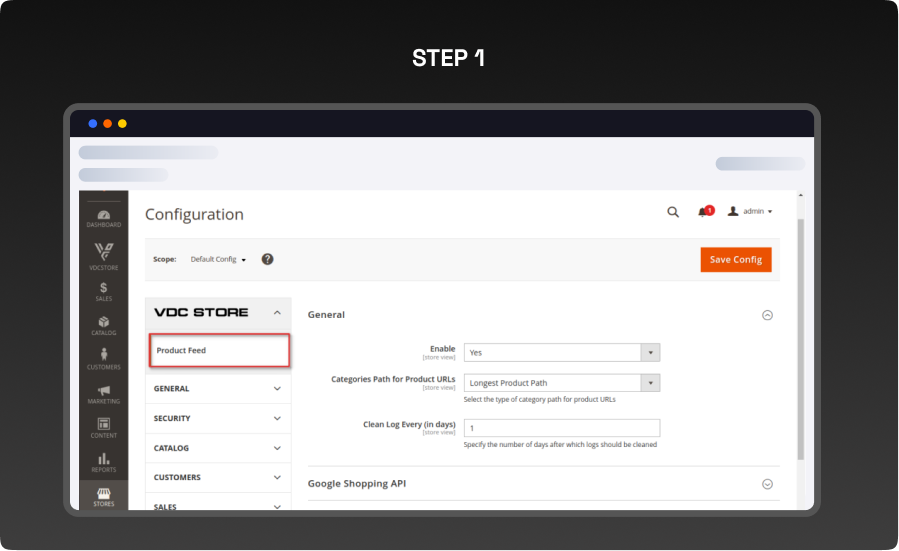This screenshot has width=899, height=551.
Task: Open the Dashboard sidebar icon
Action: pyautogui.click(x=103, y=216)
